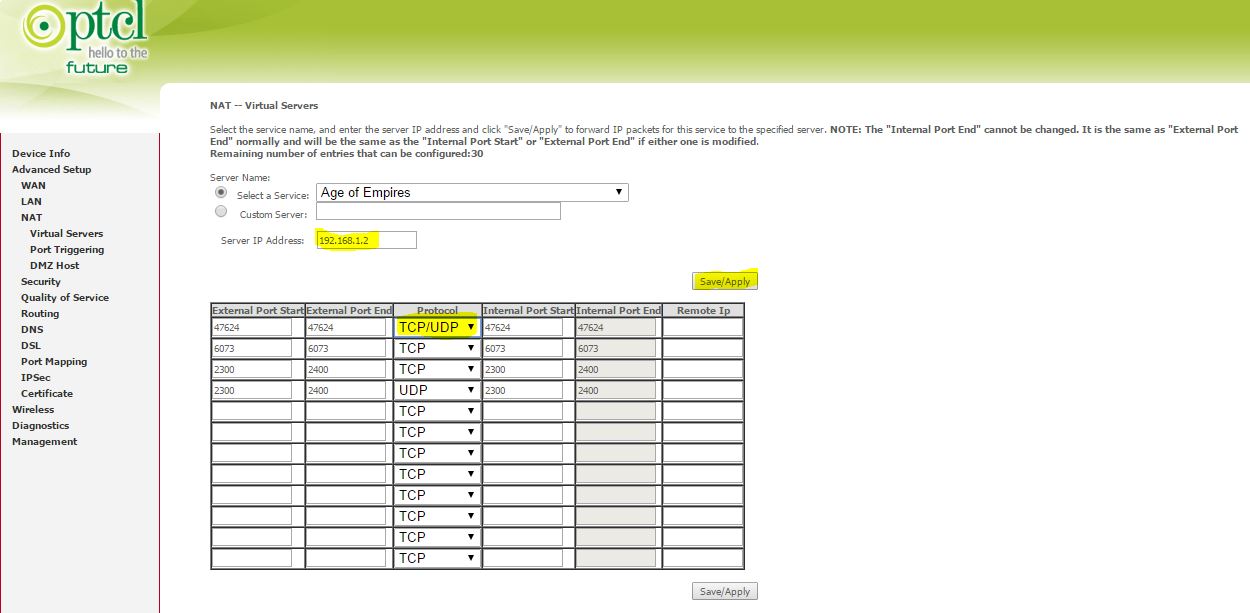Open Management page
Viewport: 1250px width, 613px height.
click(45, 442)
